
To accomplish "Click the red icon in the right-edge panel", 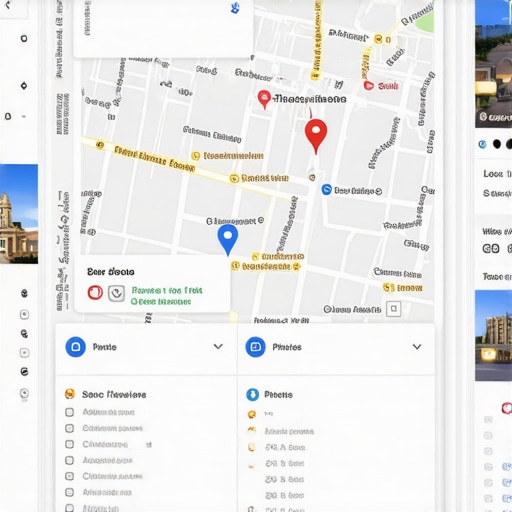I will [x=507, y=408].
